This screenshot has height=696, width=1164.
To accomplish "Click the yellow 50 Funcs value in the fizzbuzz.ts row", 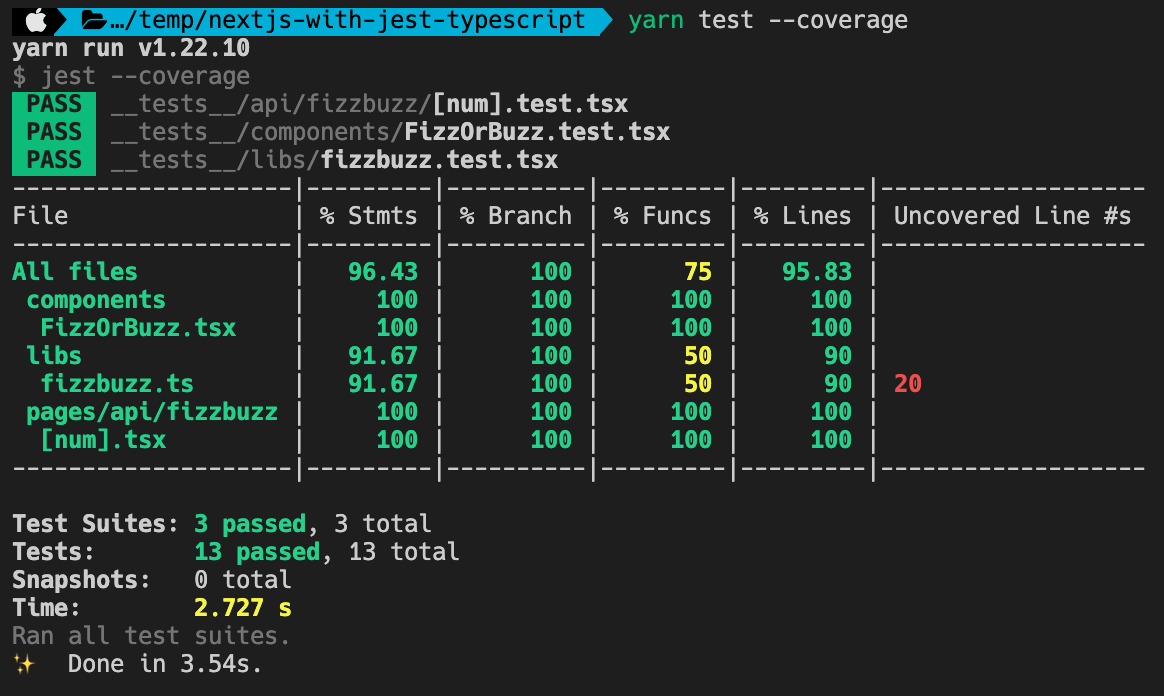I will (698, 384).
